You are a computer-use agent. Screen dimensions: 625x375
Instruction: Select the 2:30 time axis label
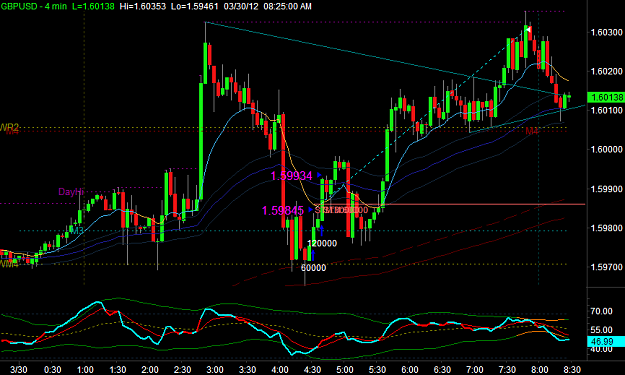183,370
